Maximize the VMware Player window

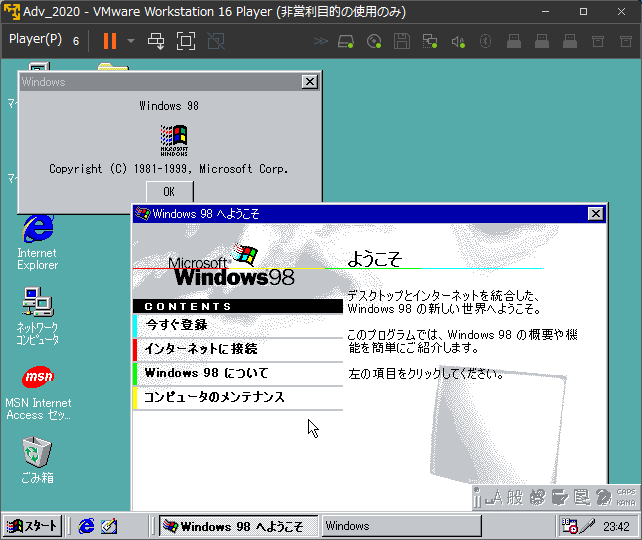coord(583,11)
